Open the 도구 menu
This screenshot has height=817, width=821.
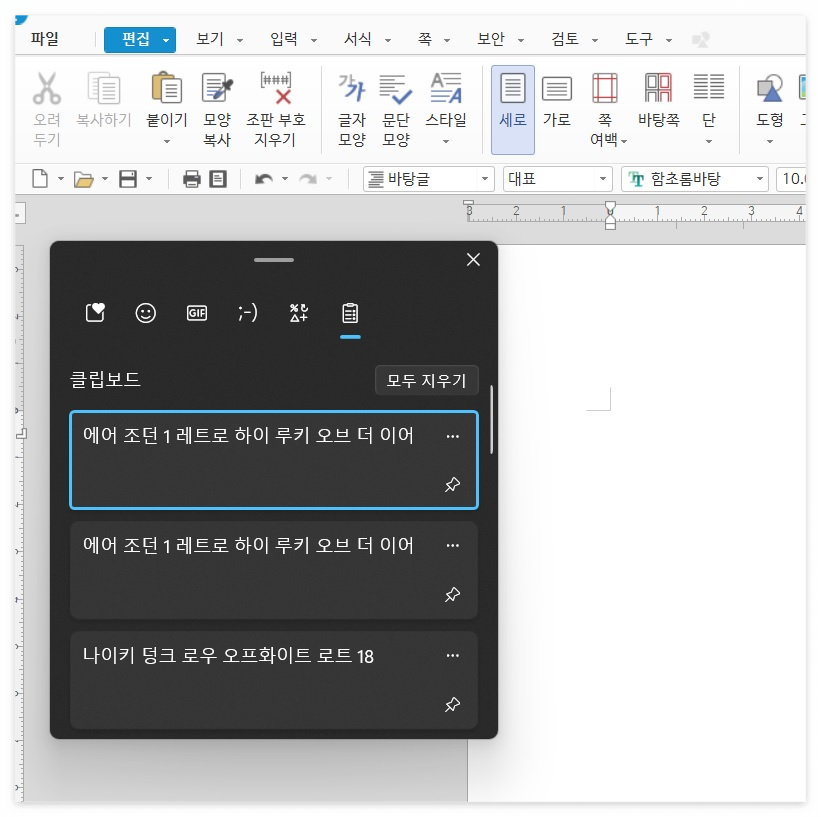[639, 39]
